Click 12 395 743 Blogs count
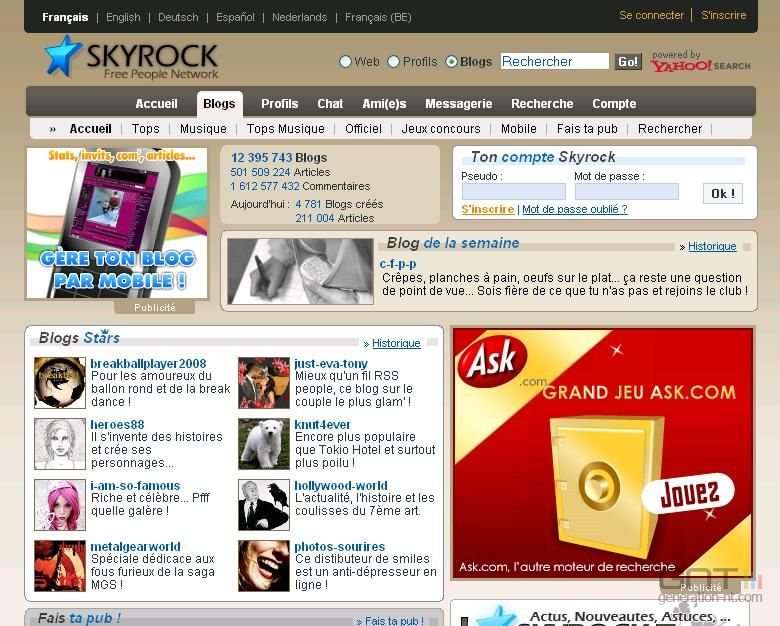This screenshot has width=780, height=626. (279, 158)
